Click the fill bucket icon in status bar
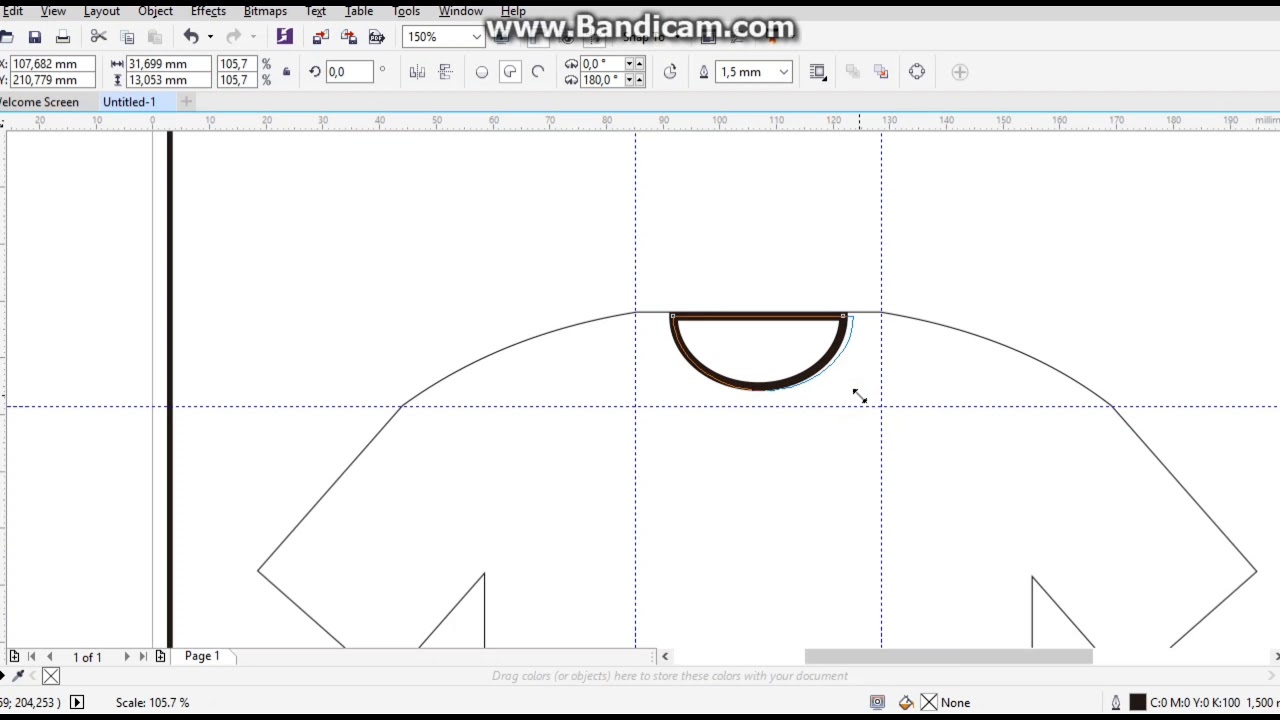Screen dimensions: 1280x720 [x=906, y=703]
